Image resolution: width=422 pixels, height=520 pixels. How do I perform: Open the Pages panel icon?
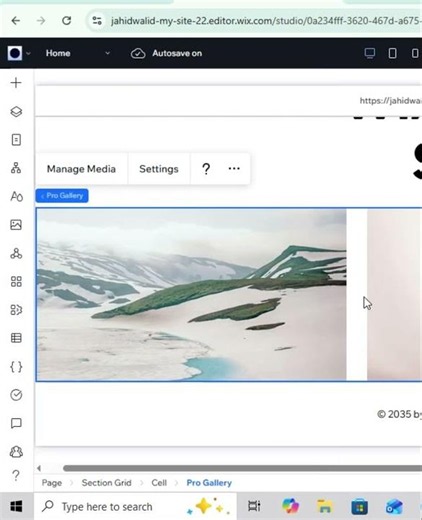[x=16, y=140]
